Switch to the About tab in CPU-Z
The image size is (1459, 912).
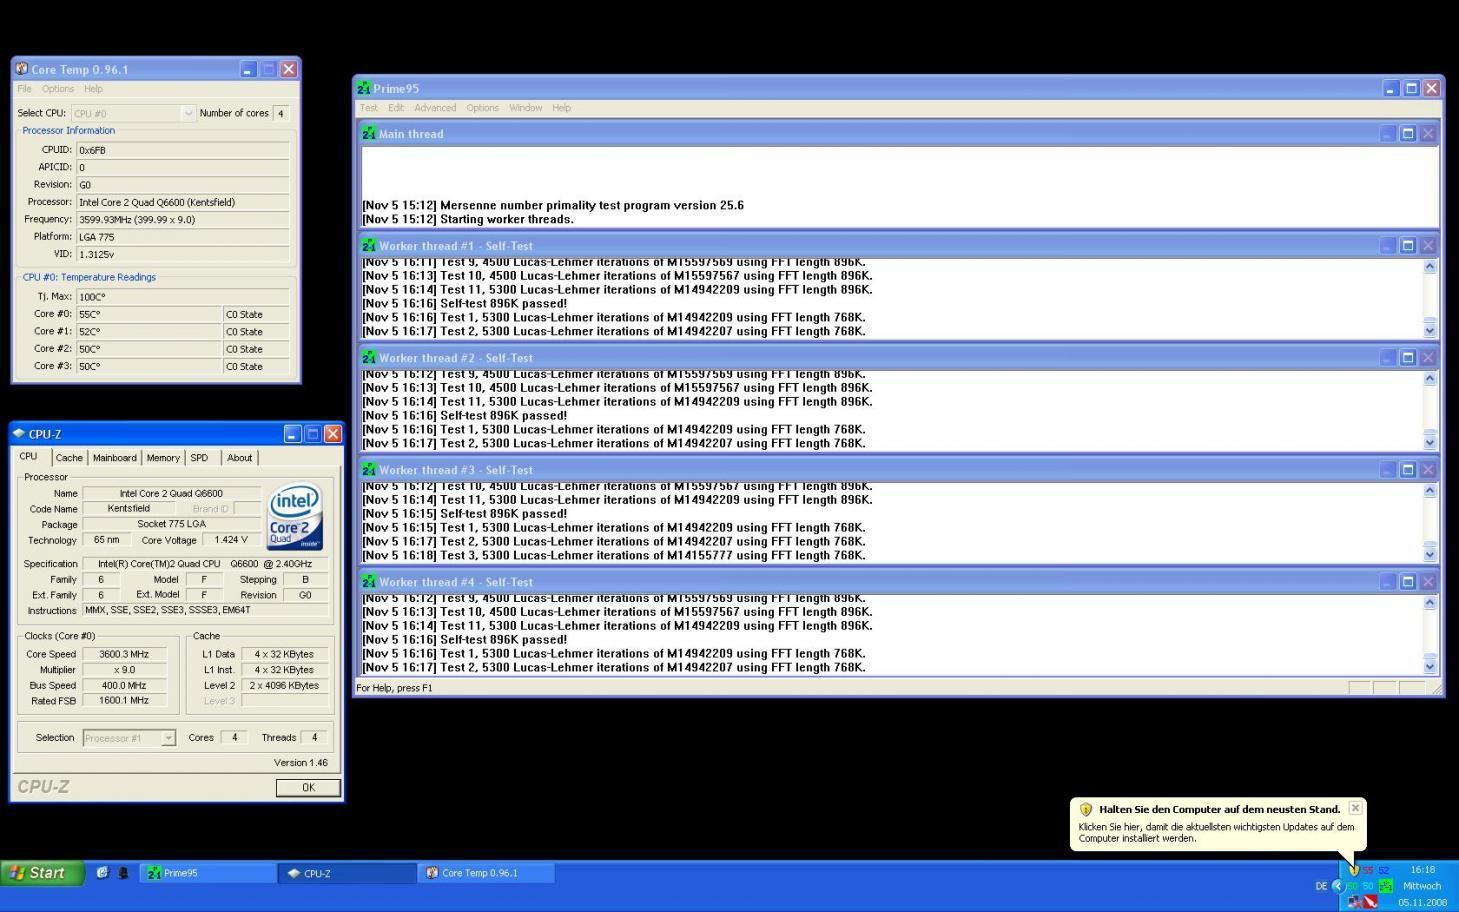pos(240,458)
